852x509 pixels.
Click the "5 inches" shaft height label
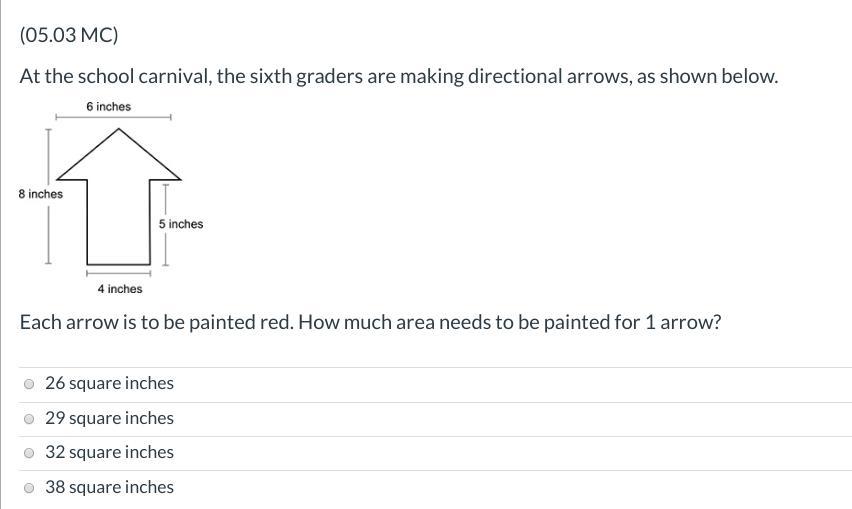(181, 224)
